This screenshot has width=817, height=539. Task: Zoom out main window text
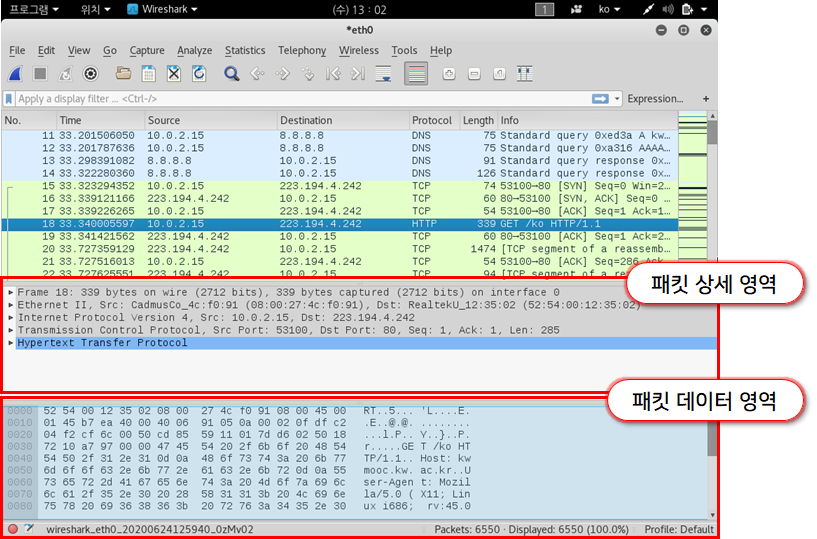click(474, 74)
